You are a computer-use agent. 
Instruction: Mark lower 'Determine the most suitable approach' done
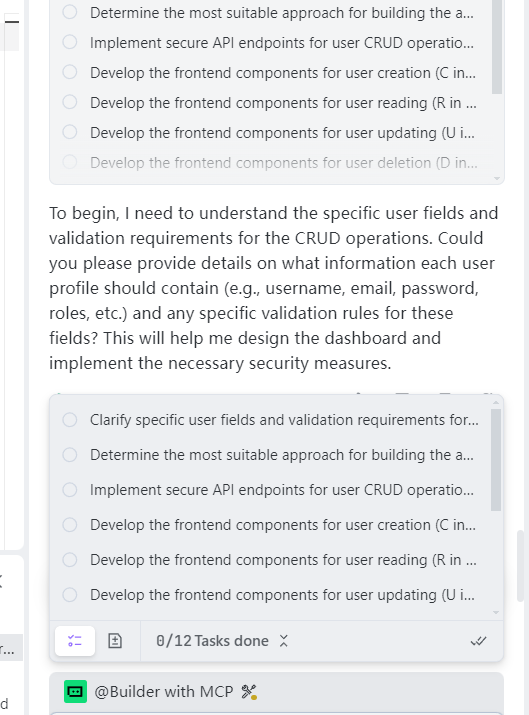70,455
